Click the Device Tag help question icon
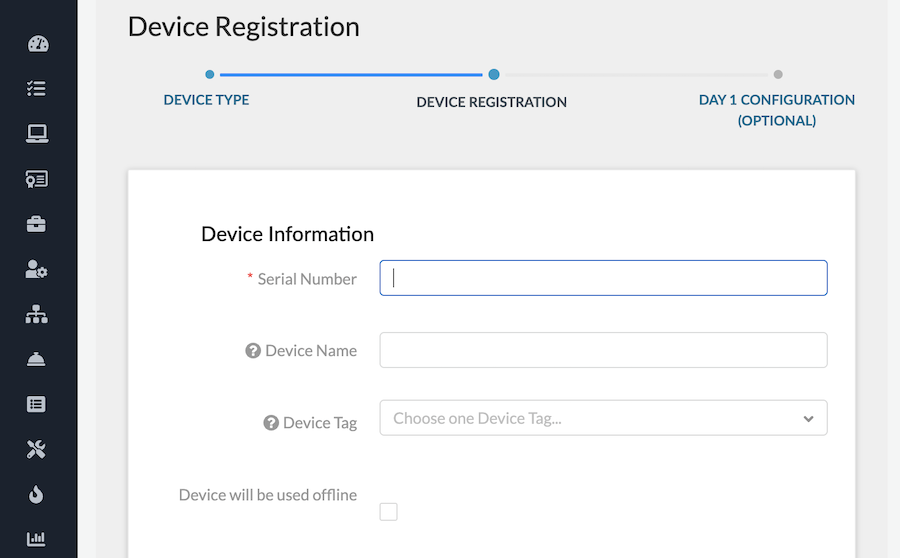This screenshot has height=558, width=900. pyautogui.click(x=271, y=423)
